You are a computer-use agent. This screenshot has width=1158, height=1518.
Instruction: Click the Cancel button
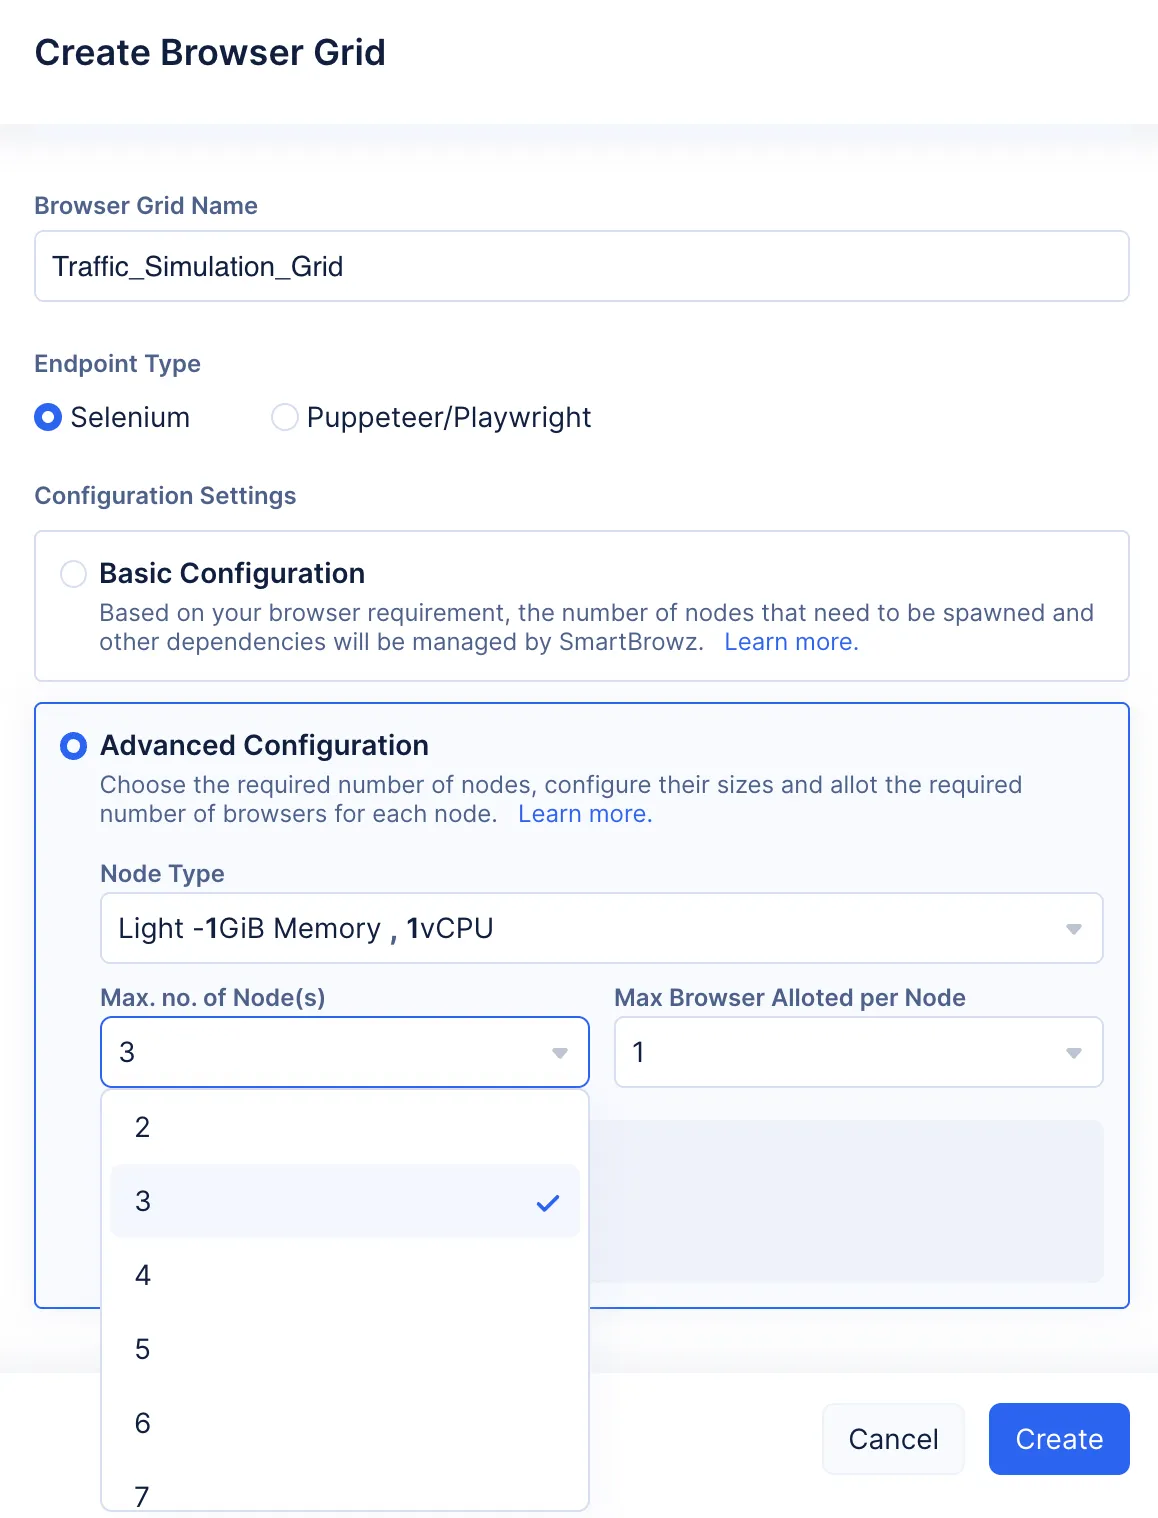click(893, 1439)
